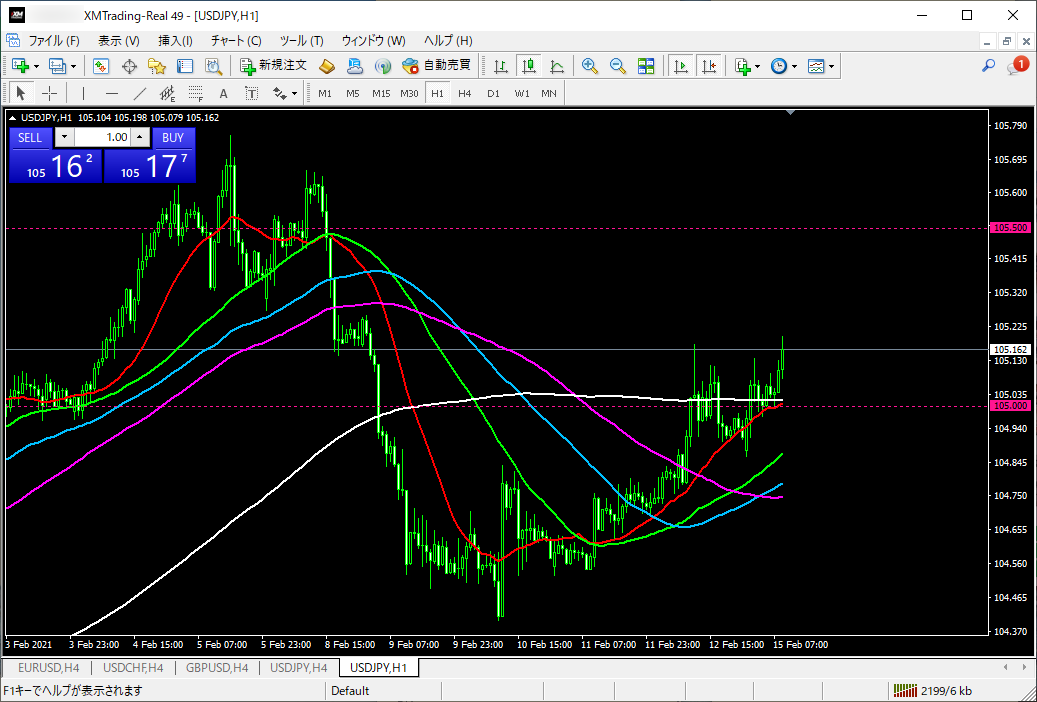Open the New Order (新規注文) dialog
Screen dimensions: 1037x702
point(274,66)
